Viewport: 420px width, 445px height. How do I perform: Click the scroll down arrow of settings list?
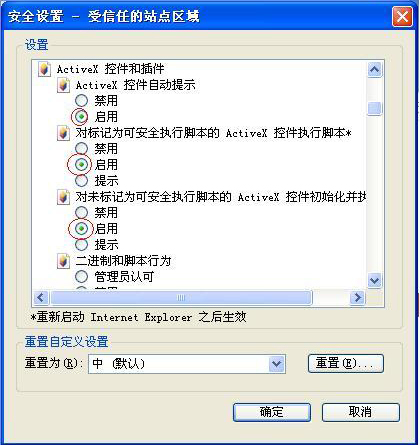point(374,281)
